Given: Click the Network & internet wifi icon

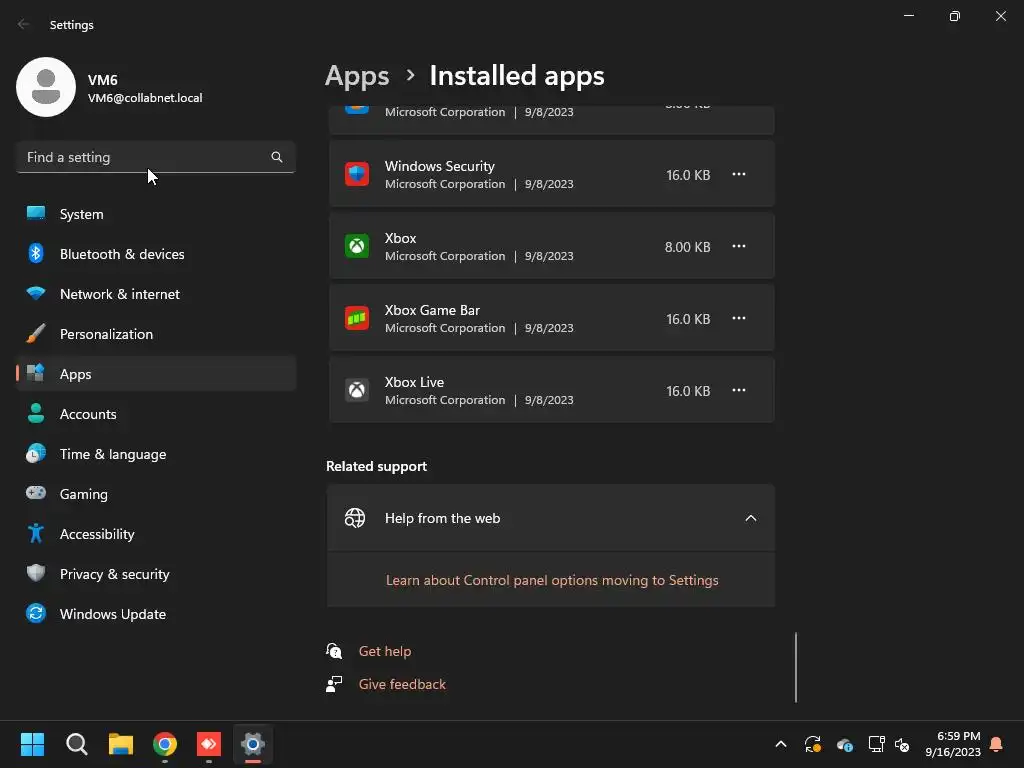Looking at the screenshot, I should tap(36, 293).
